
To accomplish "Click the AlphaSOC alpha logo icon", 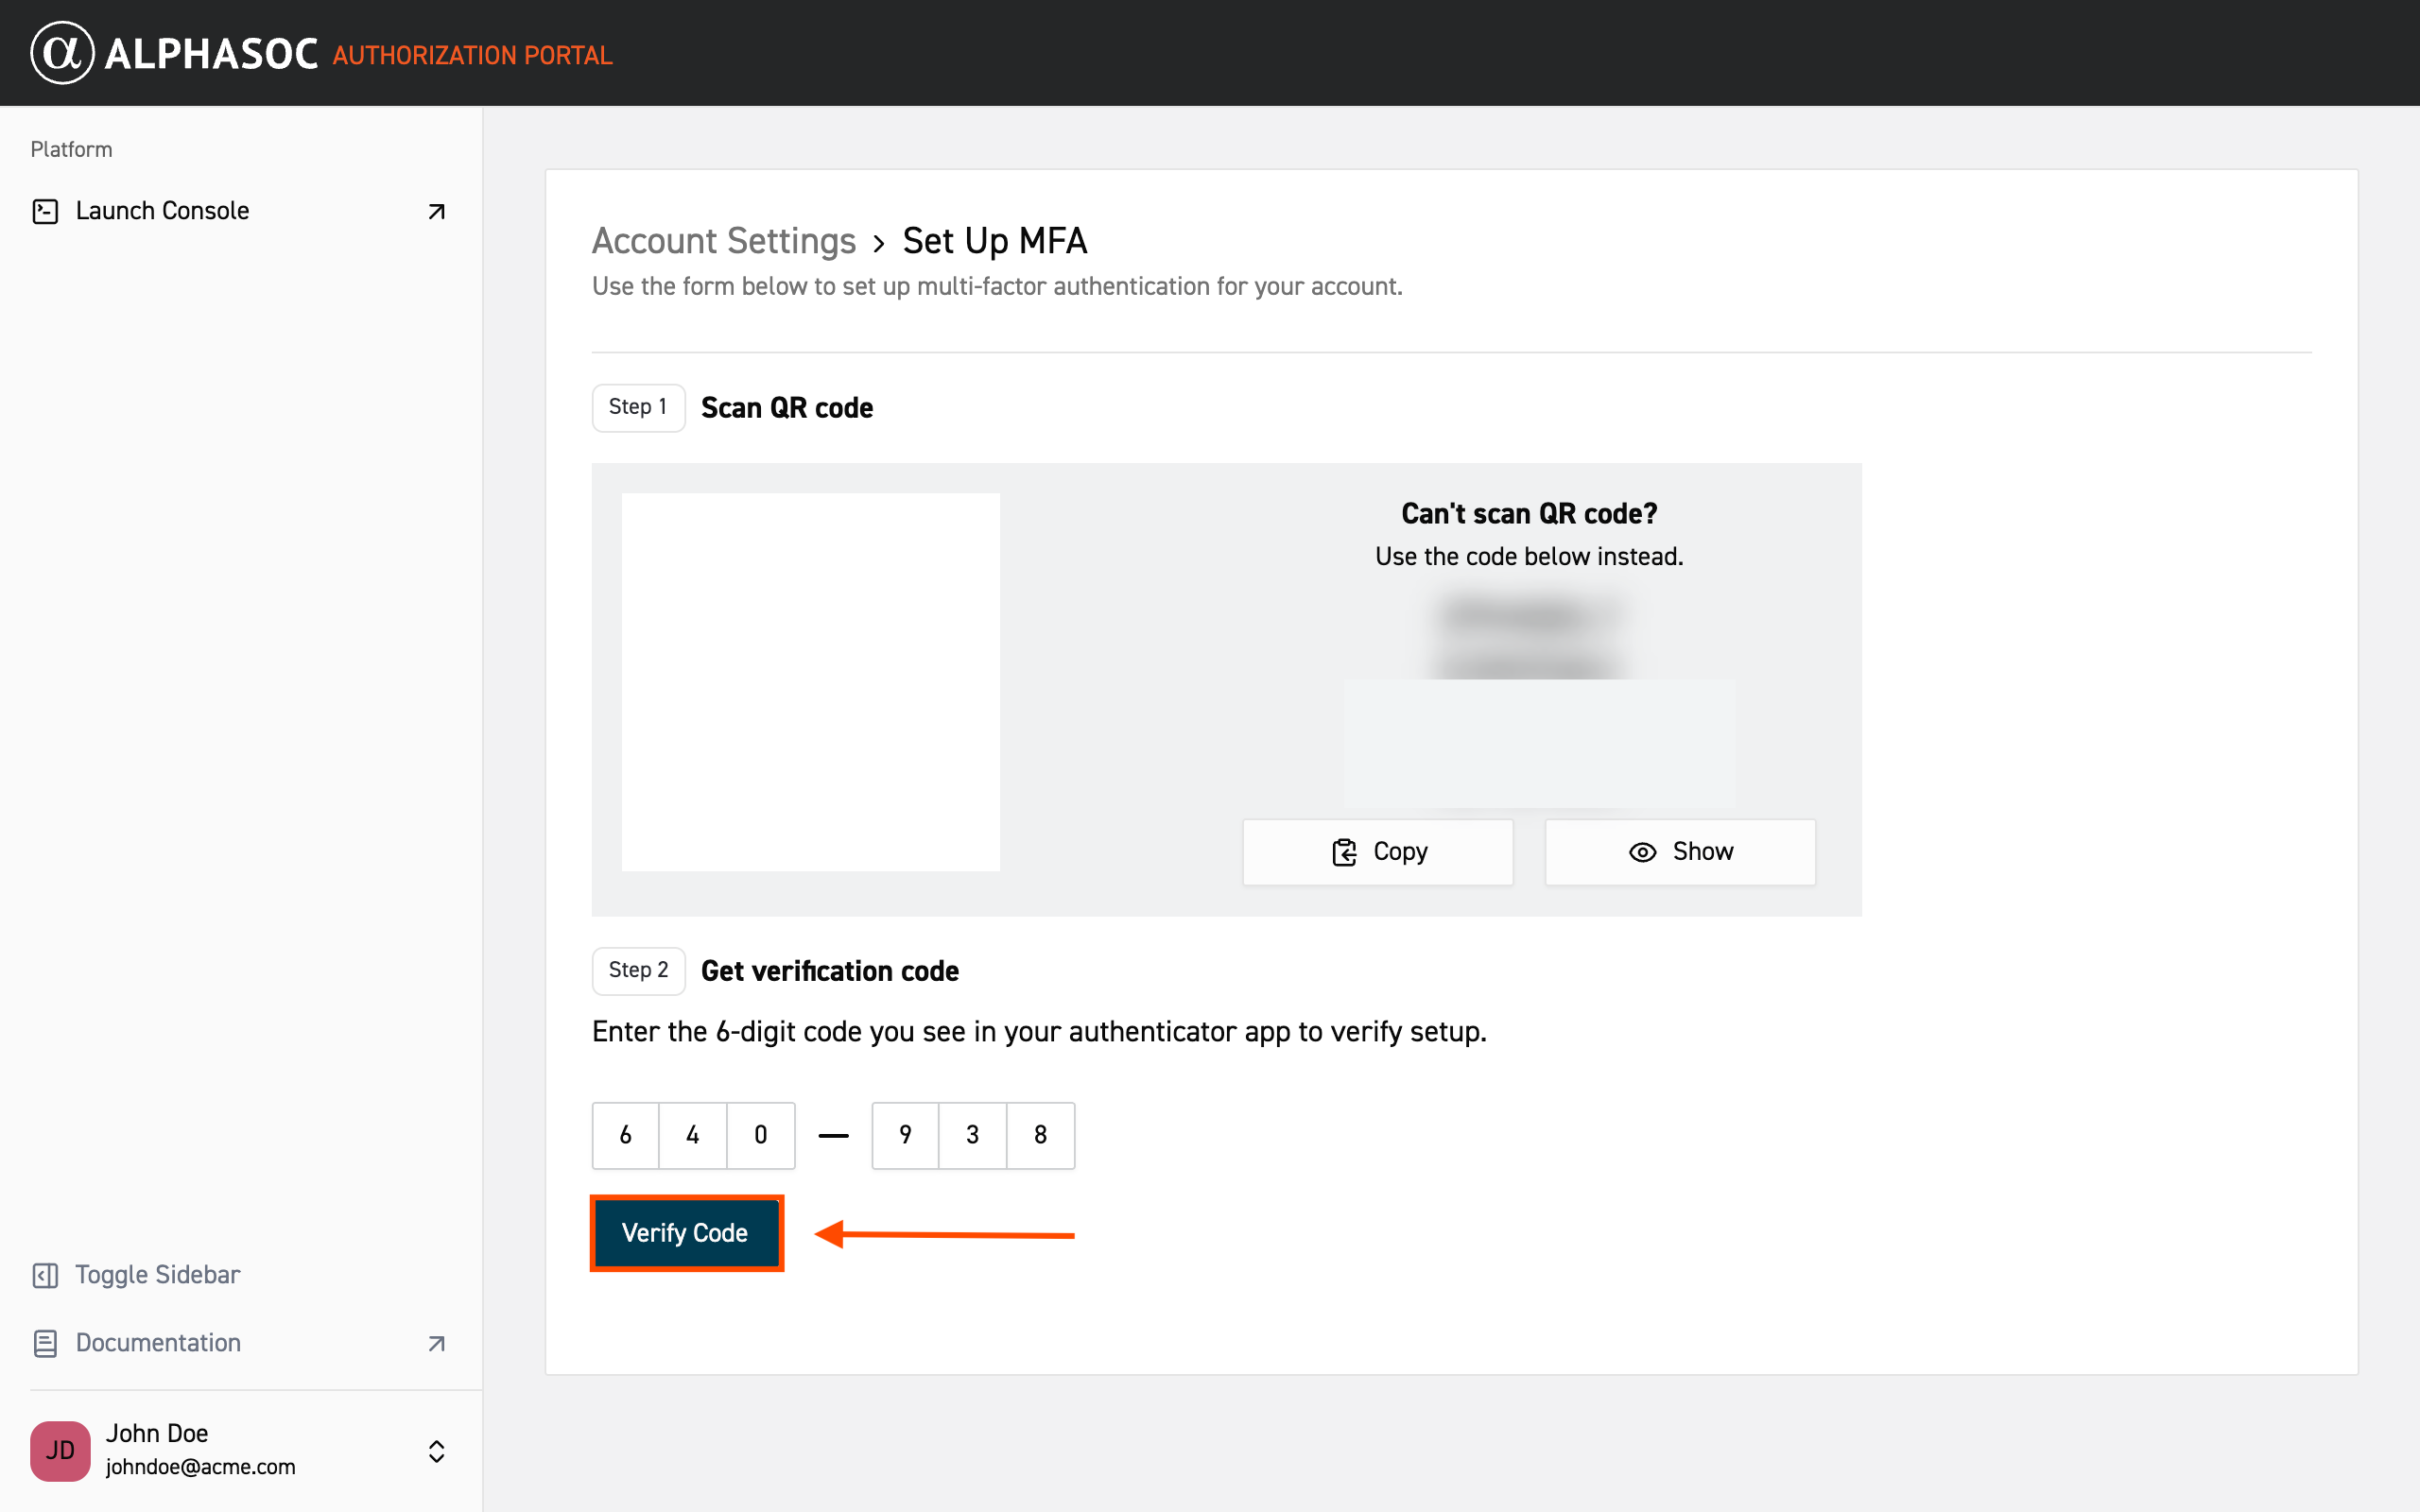I will tap(62, 53).
